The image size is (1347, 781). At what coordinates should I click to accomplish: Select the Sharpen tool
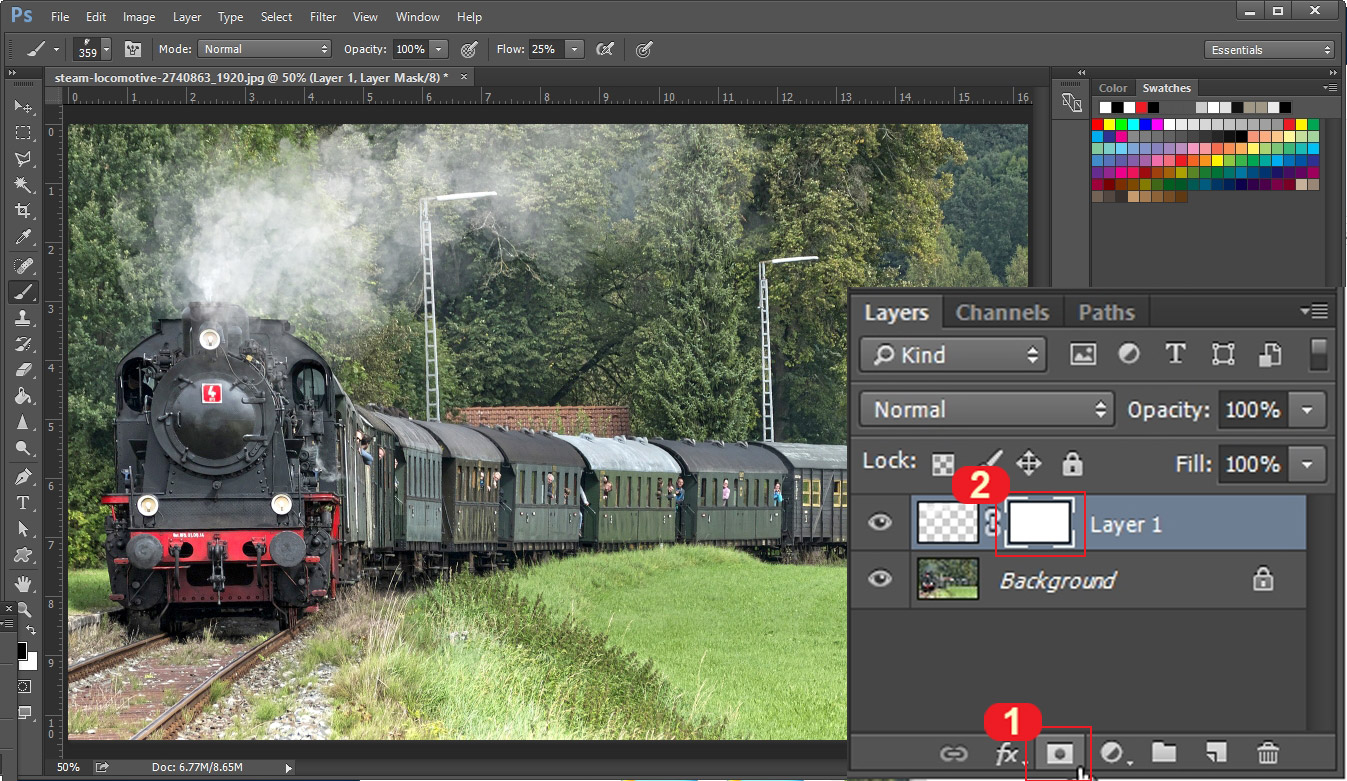(x=23, y=422)
